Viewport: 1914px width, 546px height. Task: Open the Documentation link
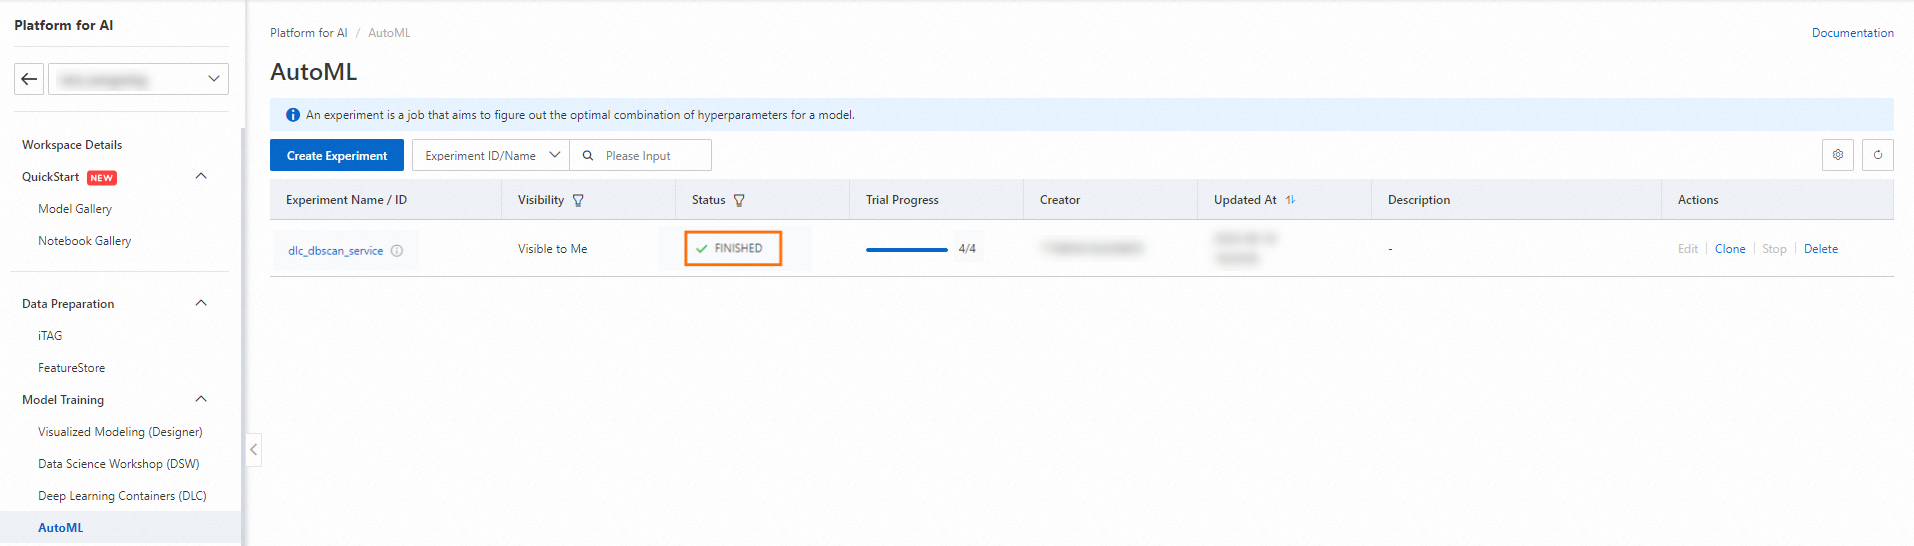(1852, 33)
